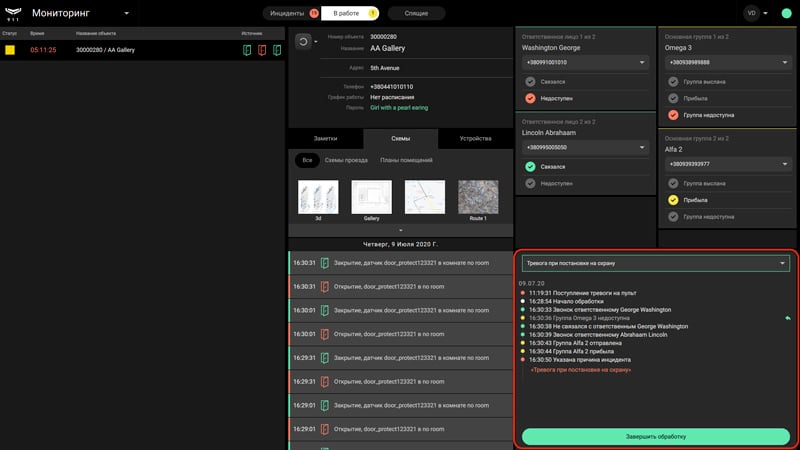Click the Источник column header
Viewport: 800px width, 450px height.
click(x=252, y=33)
